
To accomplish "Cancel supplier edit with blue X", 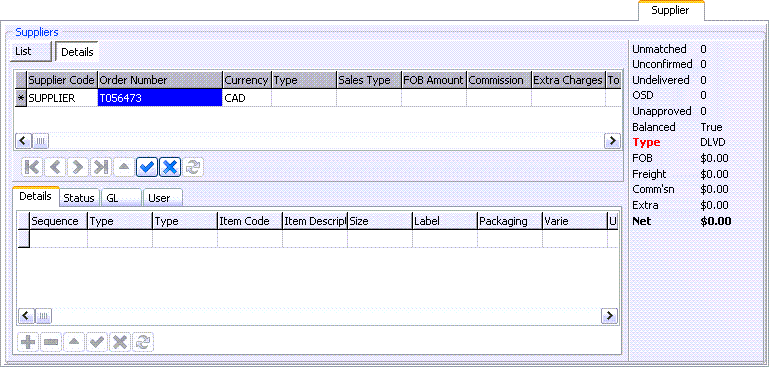I will [170, 167].
